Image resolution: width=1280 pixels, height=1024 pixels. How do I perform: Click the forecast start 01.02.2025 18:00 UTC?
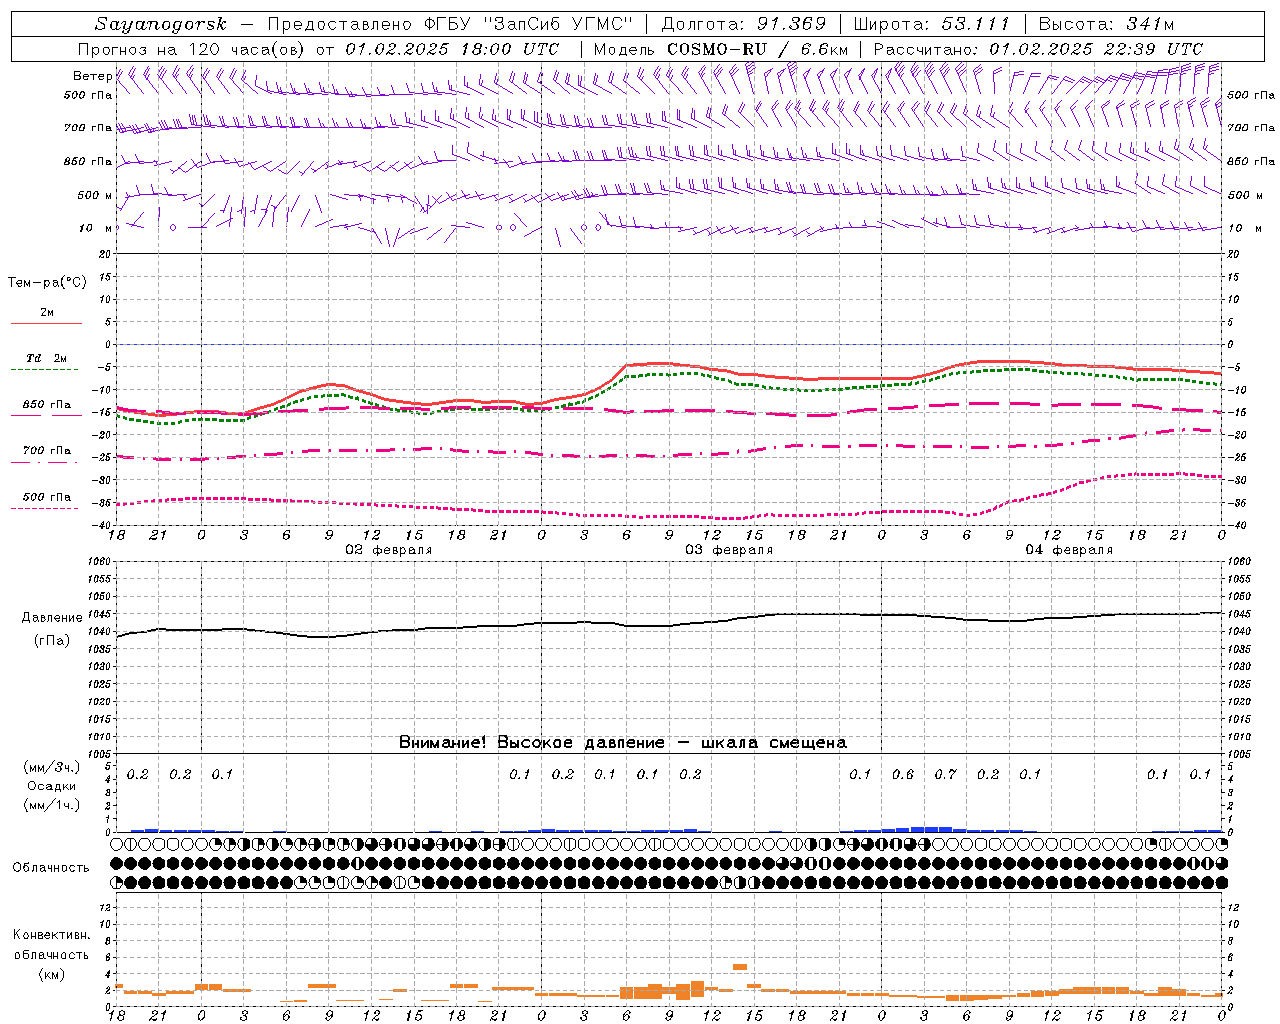452,49
